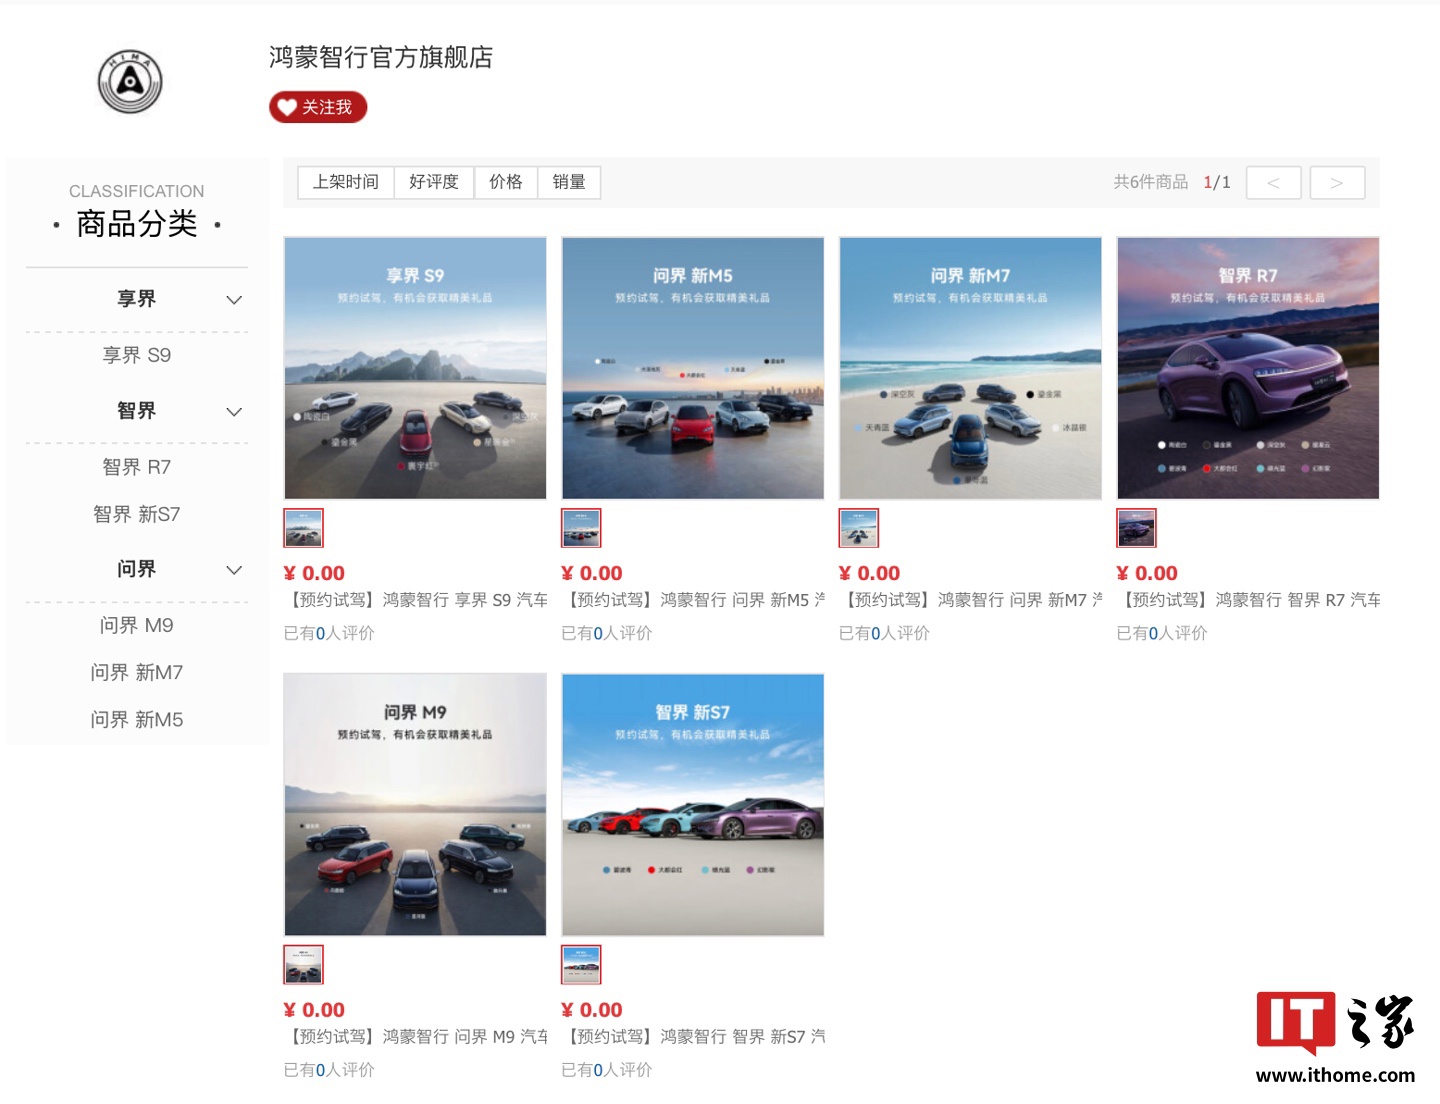Click the 商品分类 sidebar heading
The height and width of the screenshot is (1104, 1440).
point(137,224)
